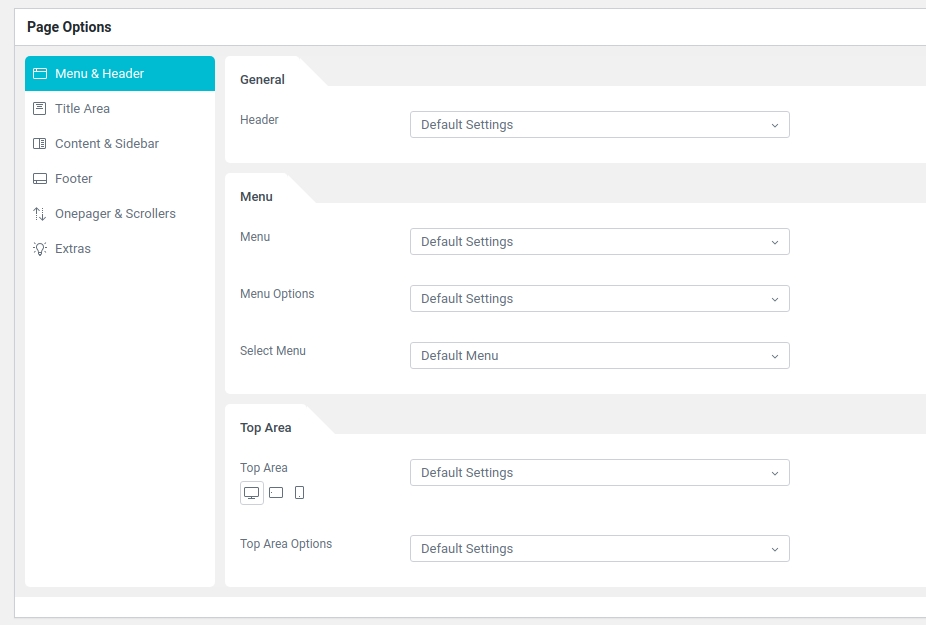
Task: Click the Menu & Header window icon
Action: coord(40,74)
